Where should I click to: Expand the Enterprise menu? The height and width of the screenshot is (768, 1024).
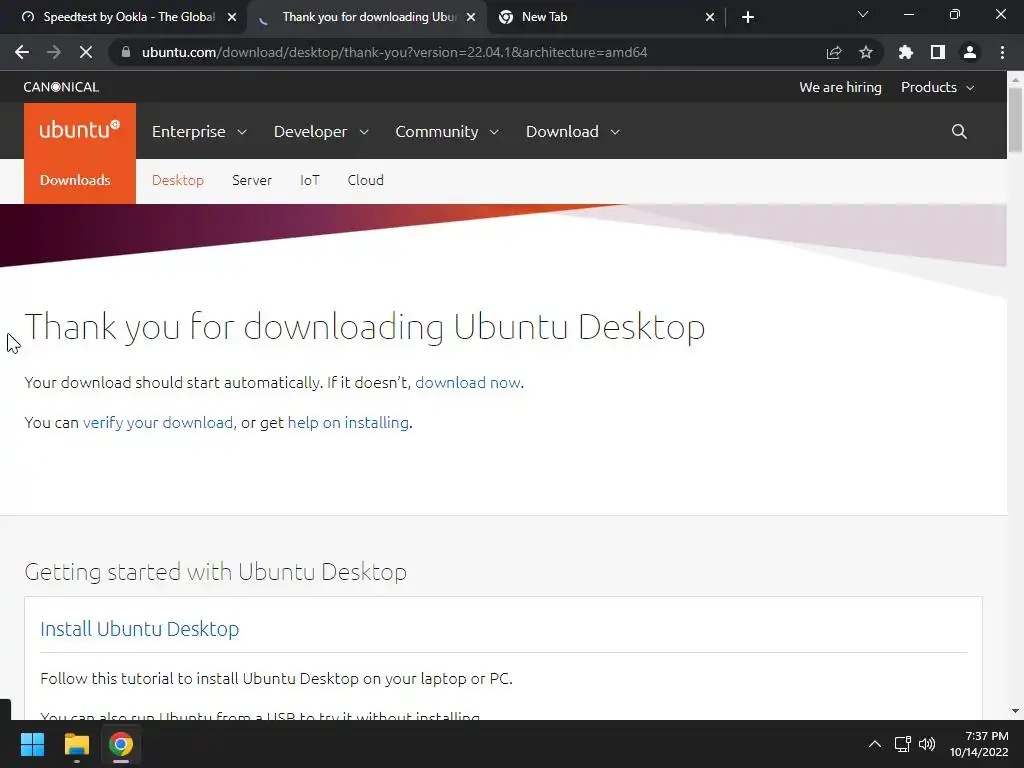pos(199,131)
